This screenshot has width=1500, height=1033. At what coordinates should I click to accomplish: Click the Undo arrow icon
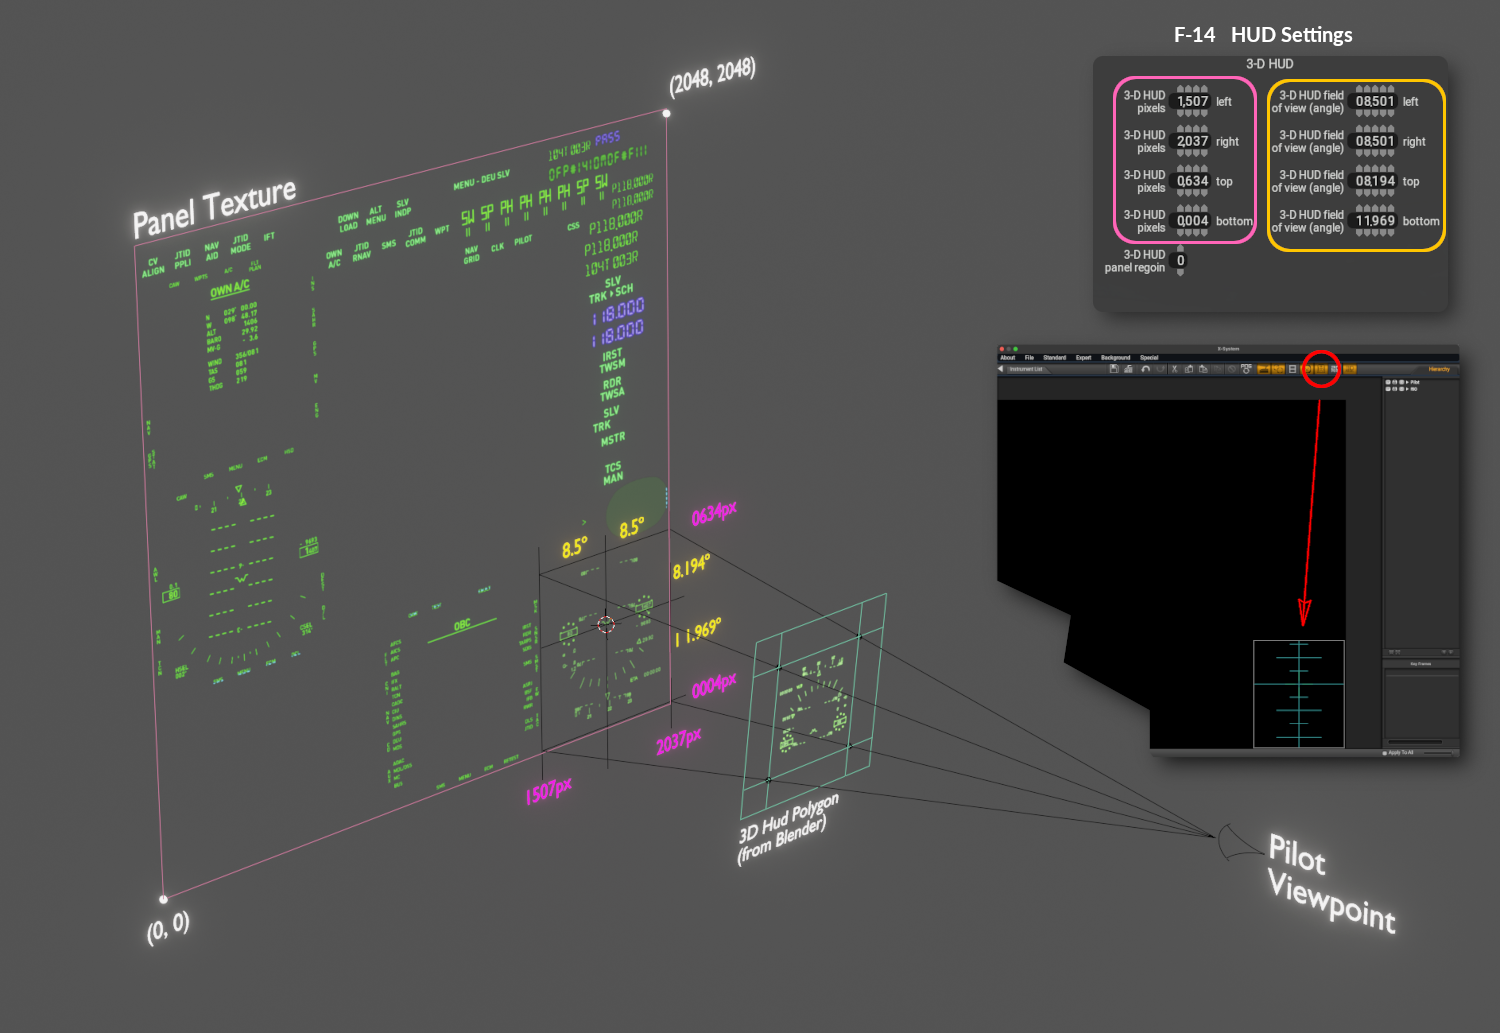1145,369
